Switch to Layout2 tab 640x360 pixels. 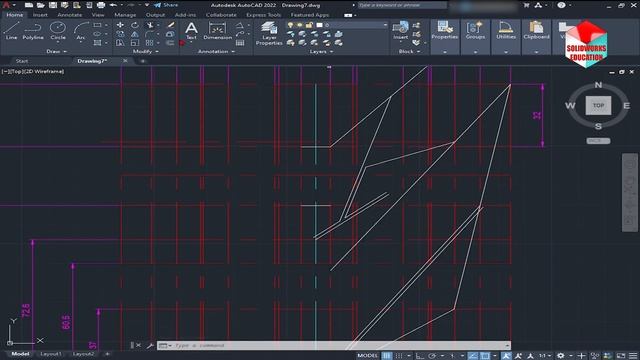pos(83,354)
